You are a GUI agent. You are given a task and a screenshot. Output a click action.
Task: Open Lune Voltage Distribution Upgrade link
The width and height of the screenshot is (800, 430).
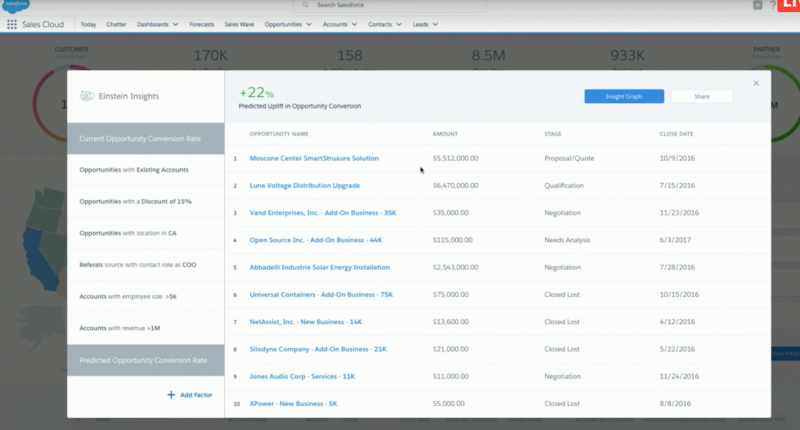point(305,186)
